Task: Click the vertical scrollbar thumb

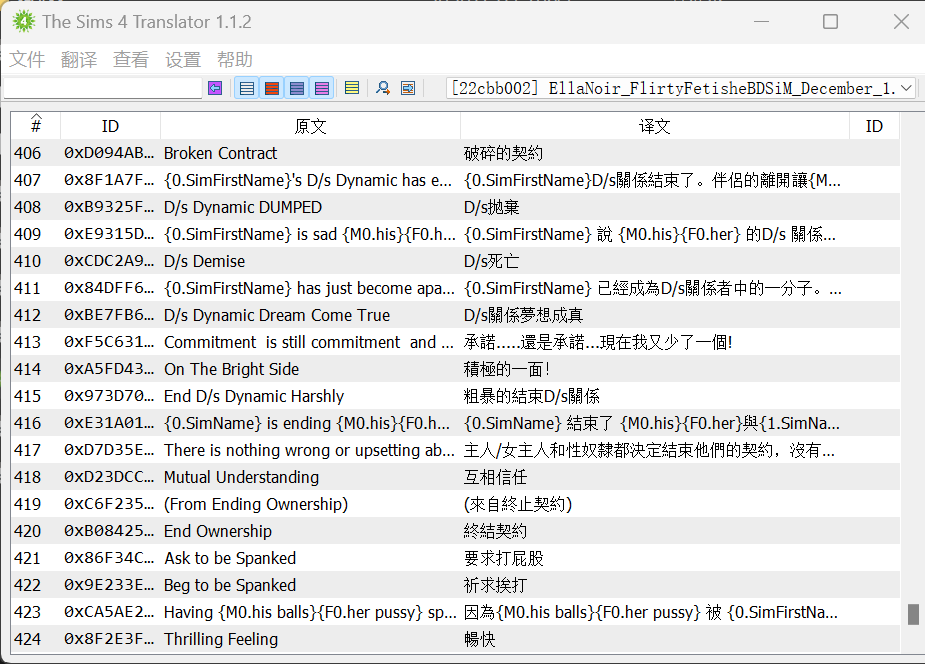Action: point(913,614)
